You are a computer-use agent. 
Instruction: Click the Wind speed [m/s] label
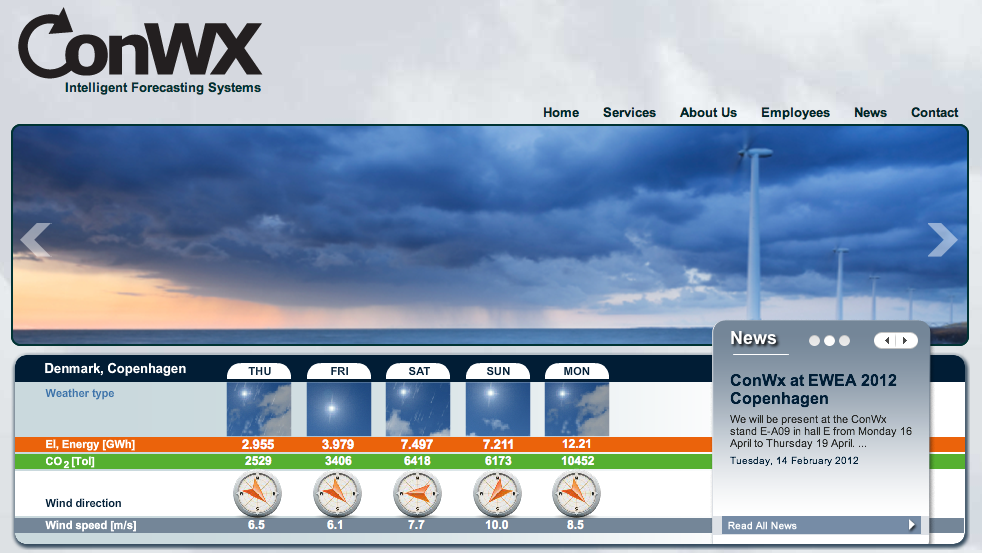coord(91,525)
